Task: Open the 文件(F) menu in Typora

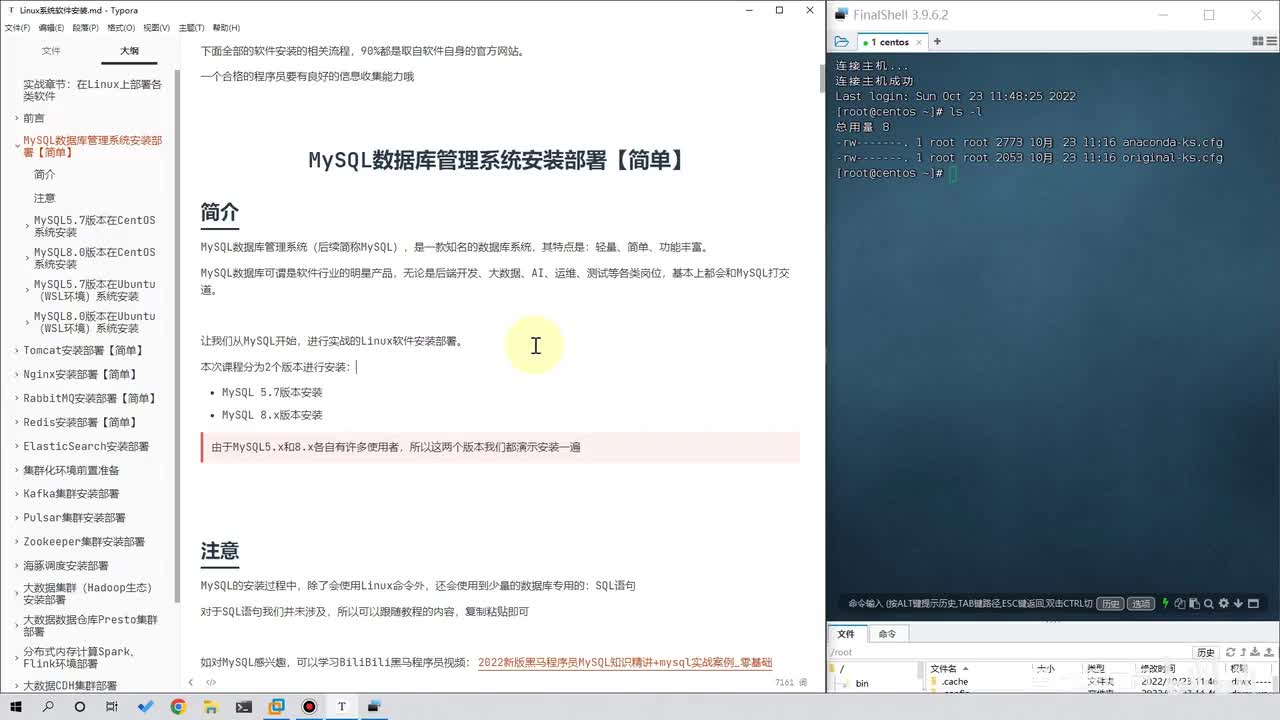Action: [x=17, y=28]
